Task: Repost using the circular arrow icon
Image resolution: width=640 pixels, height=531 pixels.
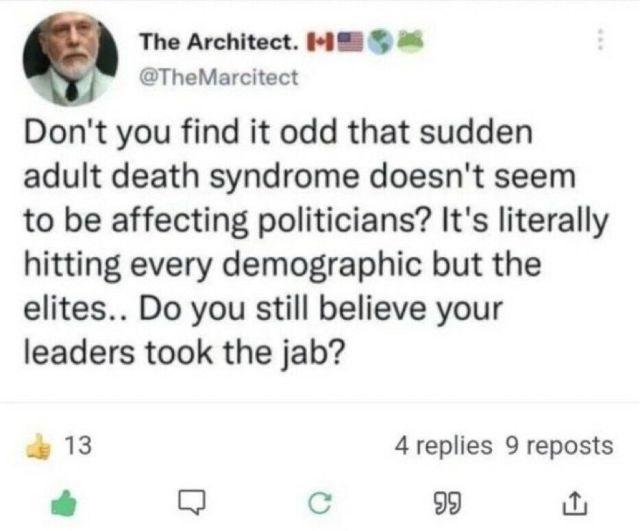Action: 320,503
